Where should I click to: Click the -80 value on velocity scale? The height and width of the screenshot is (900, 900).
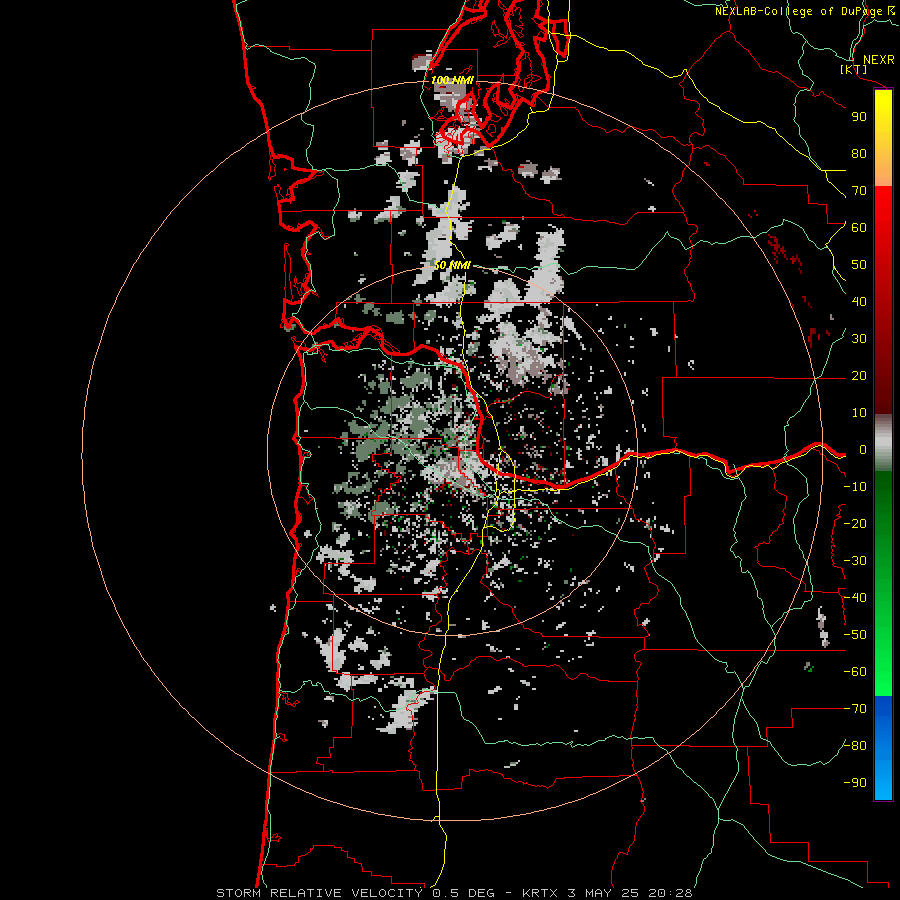855,746
